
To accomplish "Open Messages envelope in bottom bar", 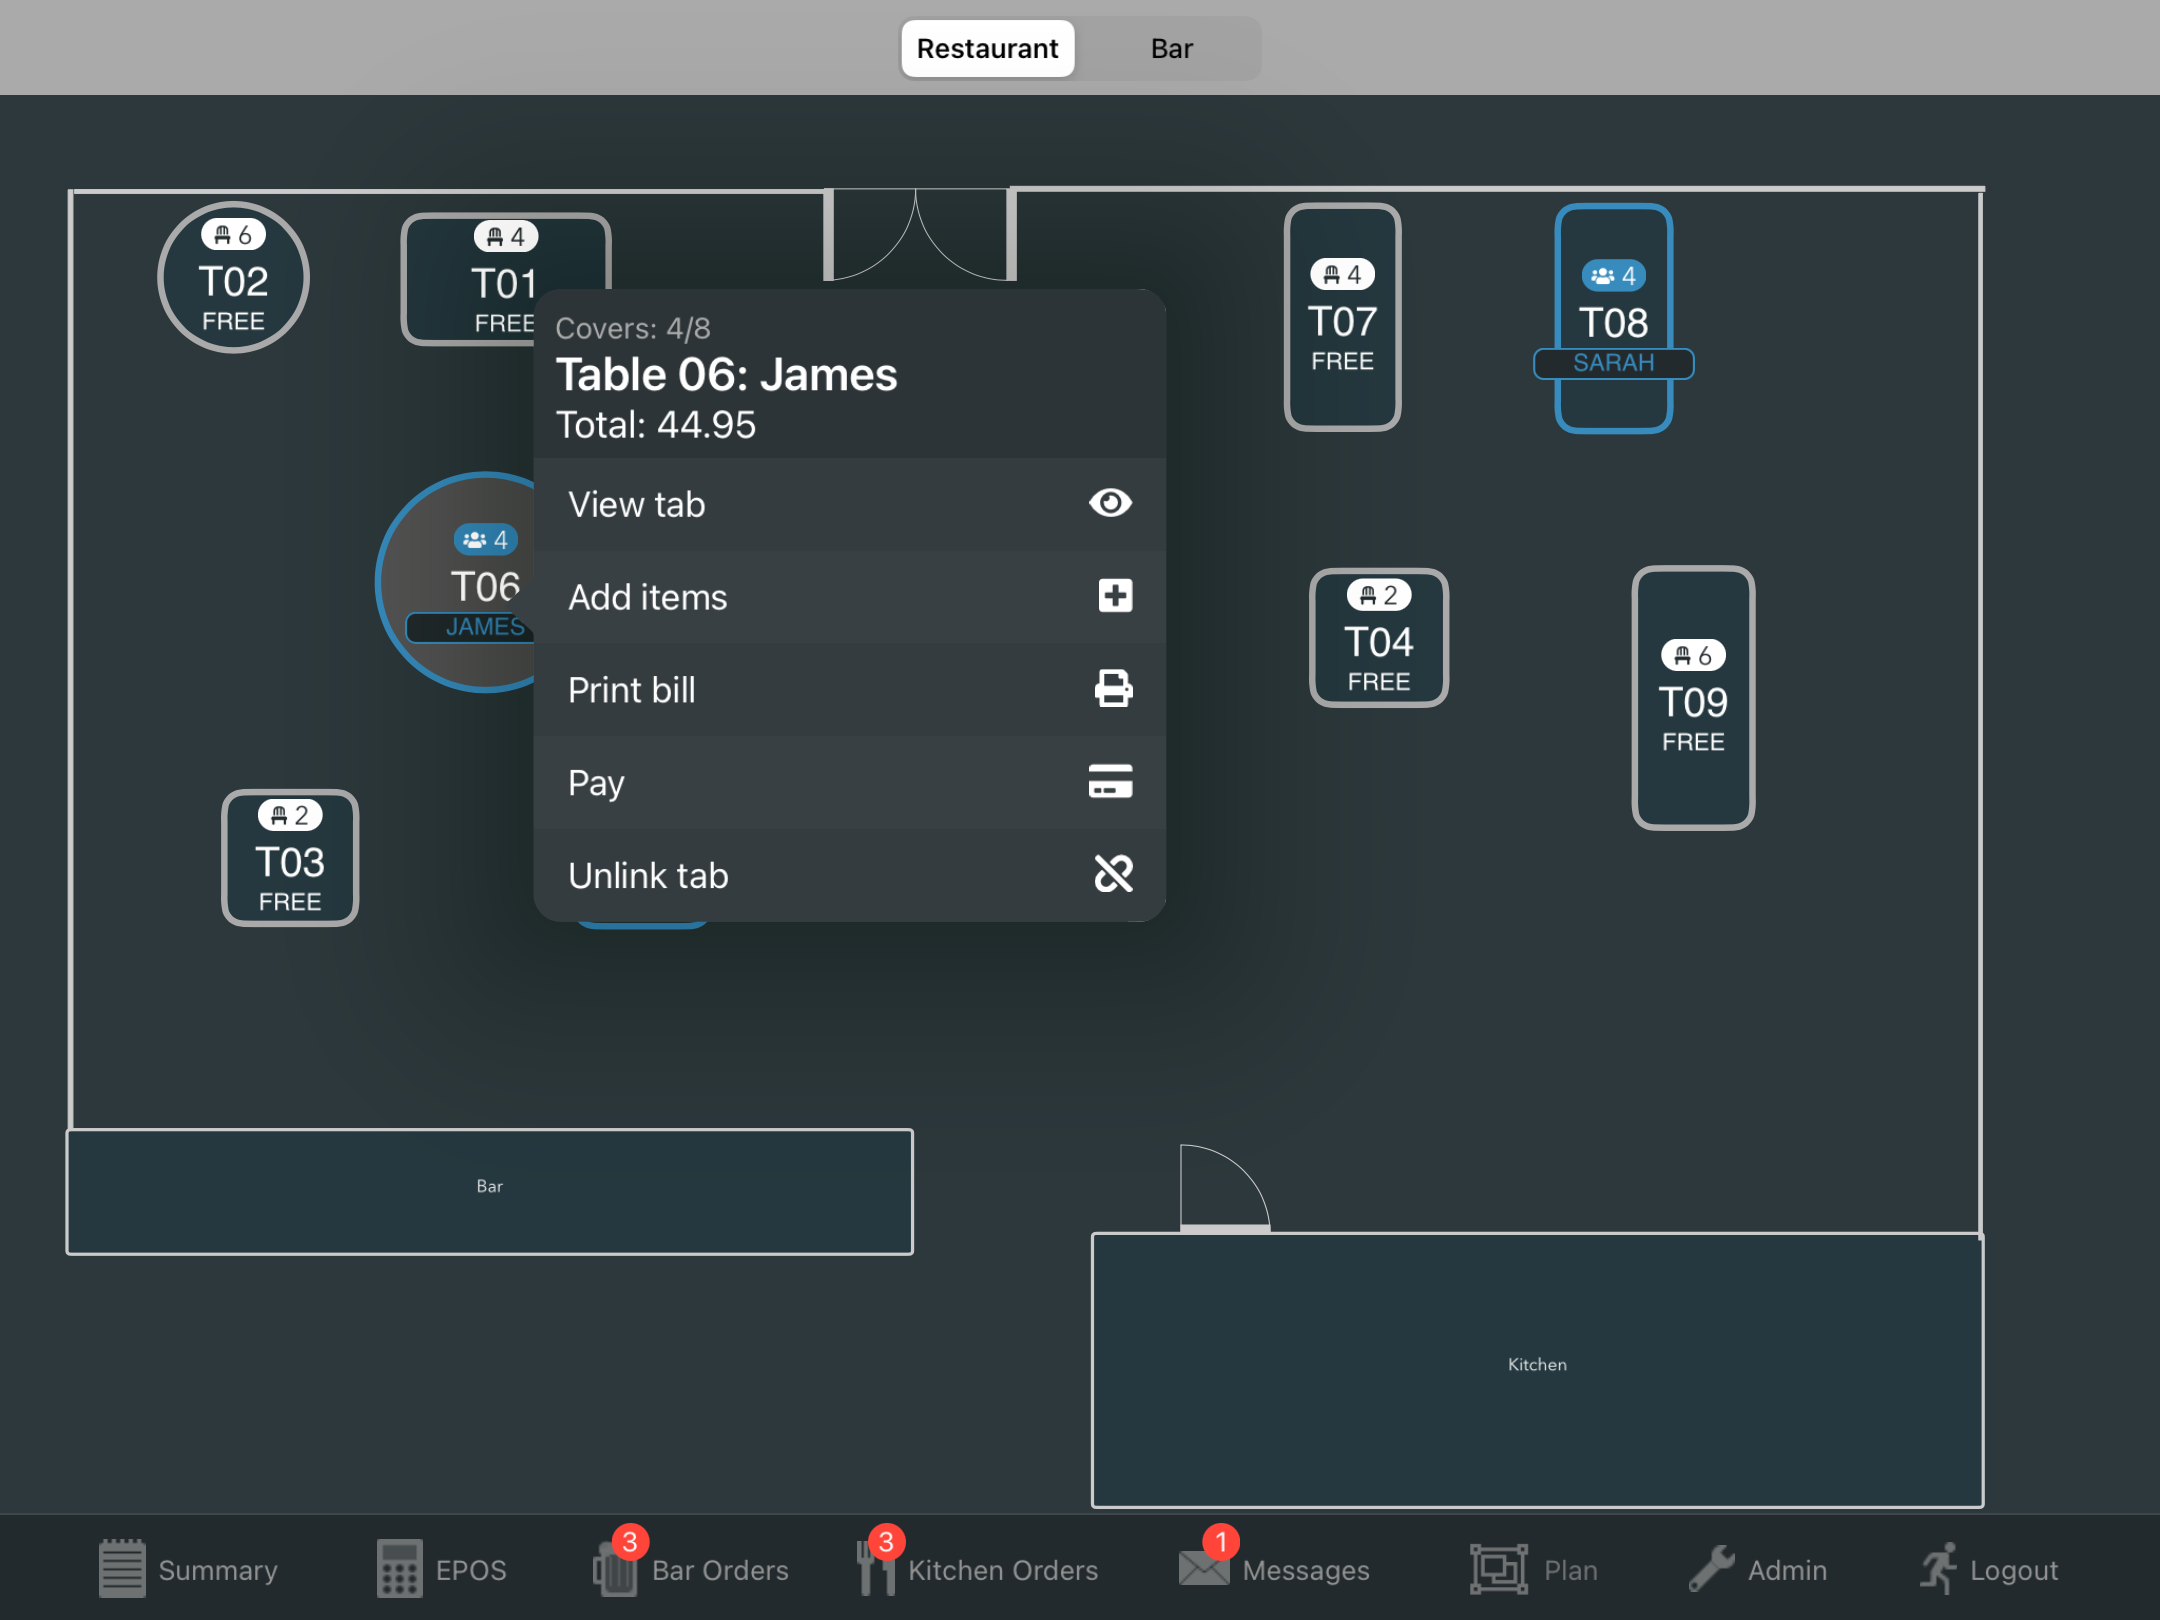I will tap(1274, 1569).
